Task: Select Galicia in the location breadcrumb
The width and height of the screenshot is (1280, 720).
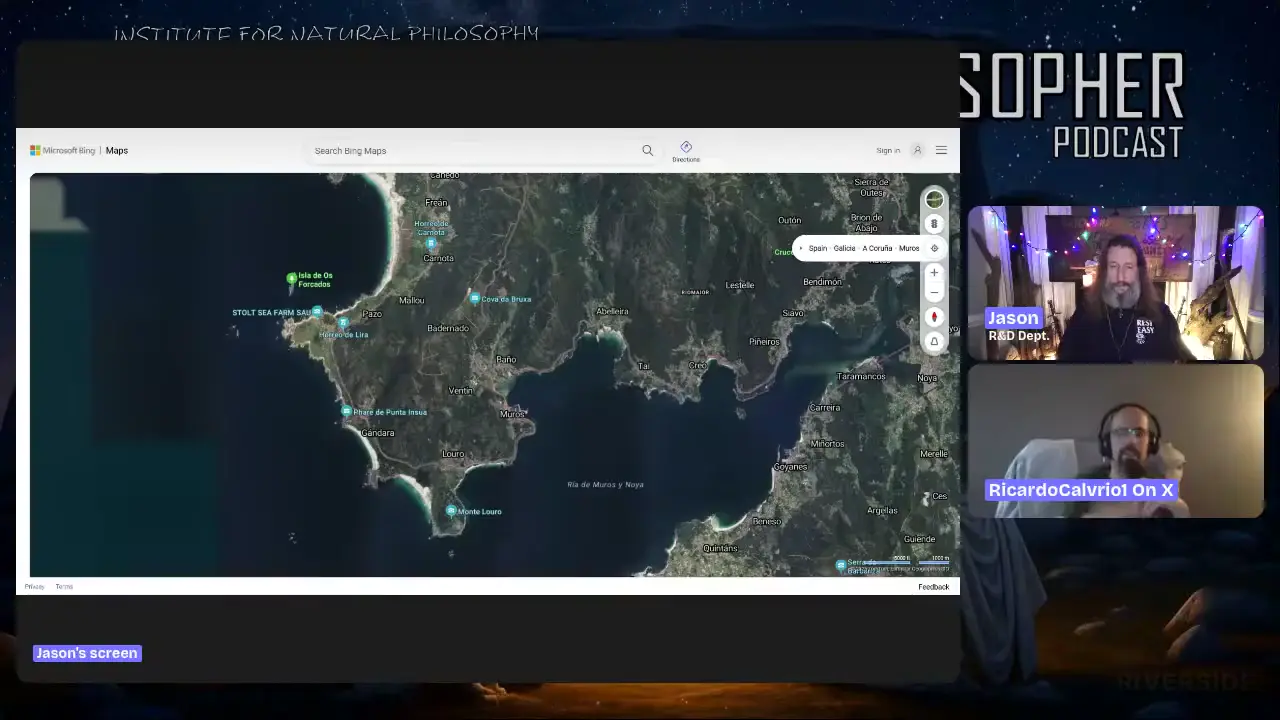Action: (x=845, y=248)
